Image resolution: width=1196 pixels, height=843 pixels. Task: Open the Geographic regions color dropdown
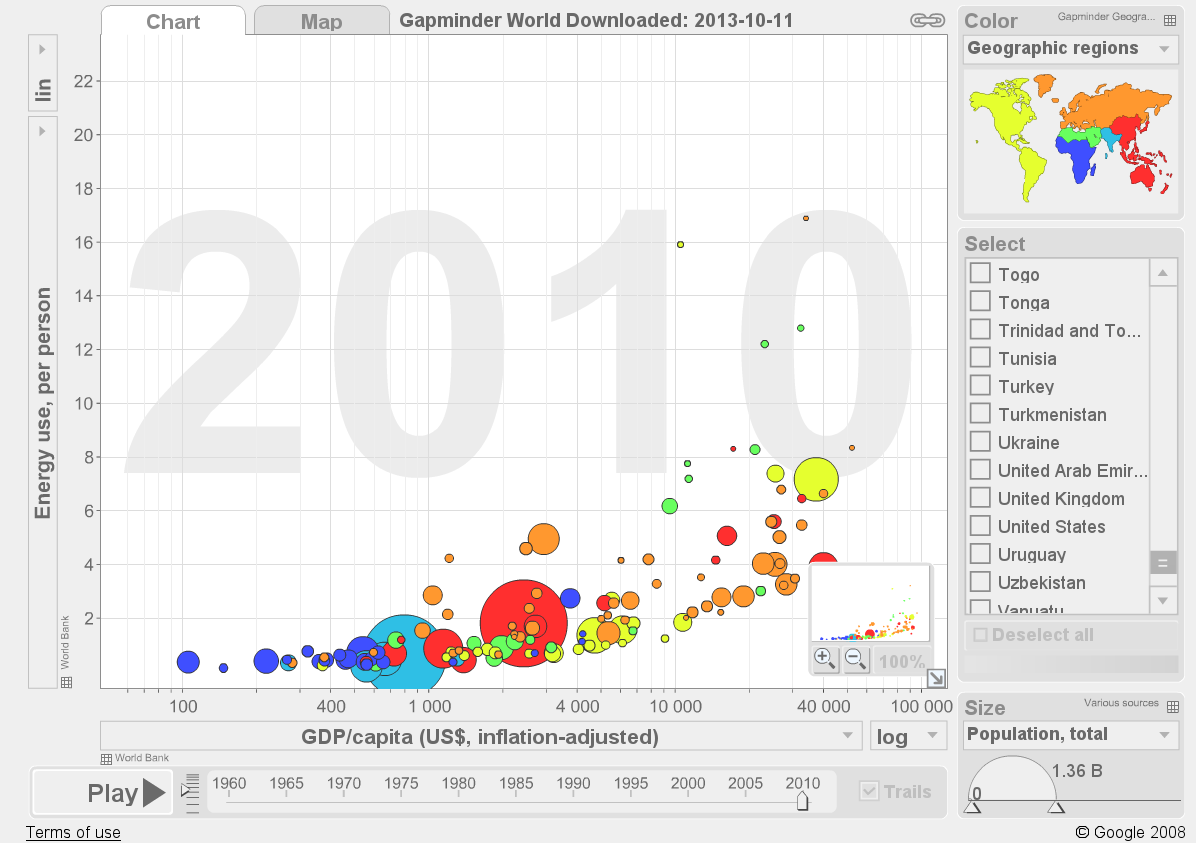tap(1070, 49)
